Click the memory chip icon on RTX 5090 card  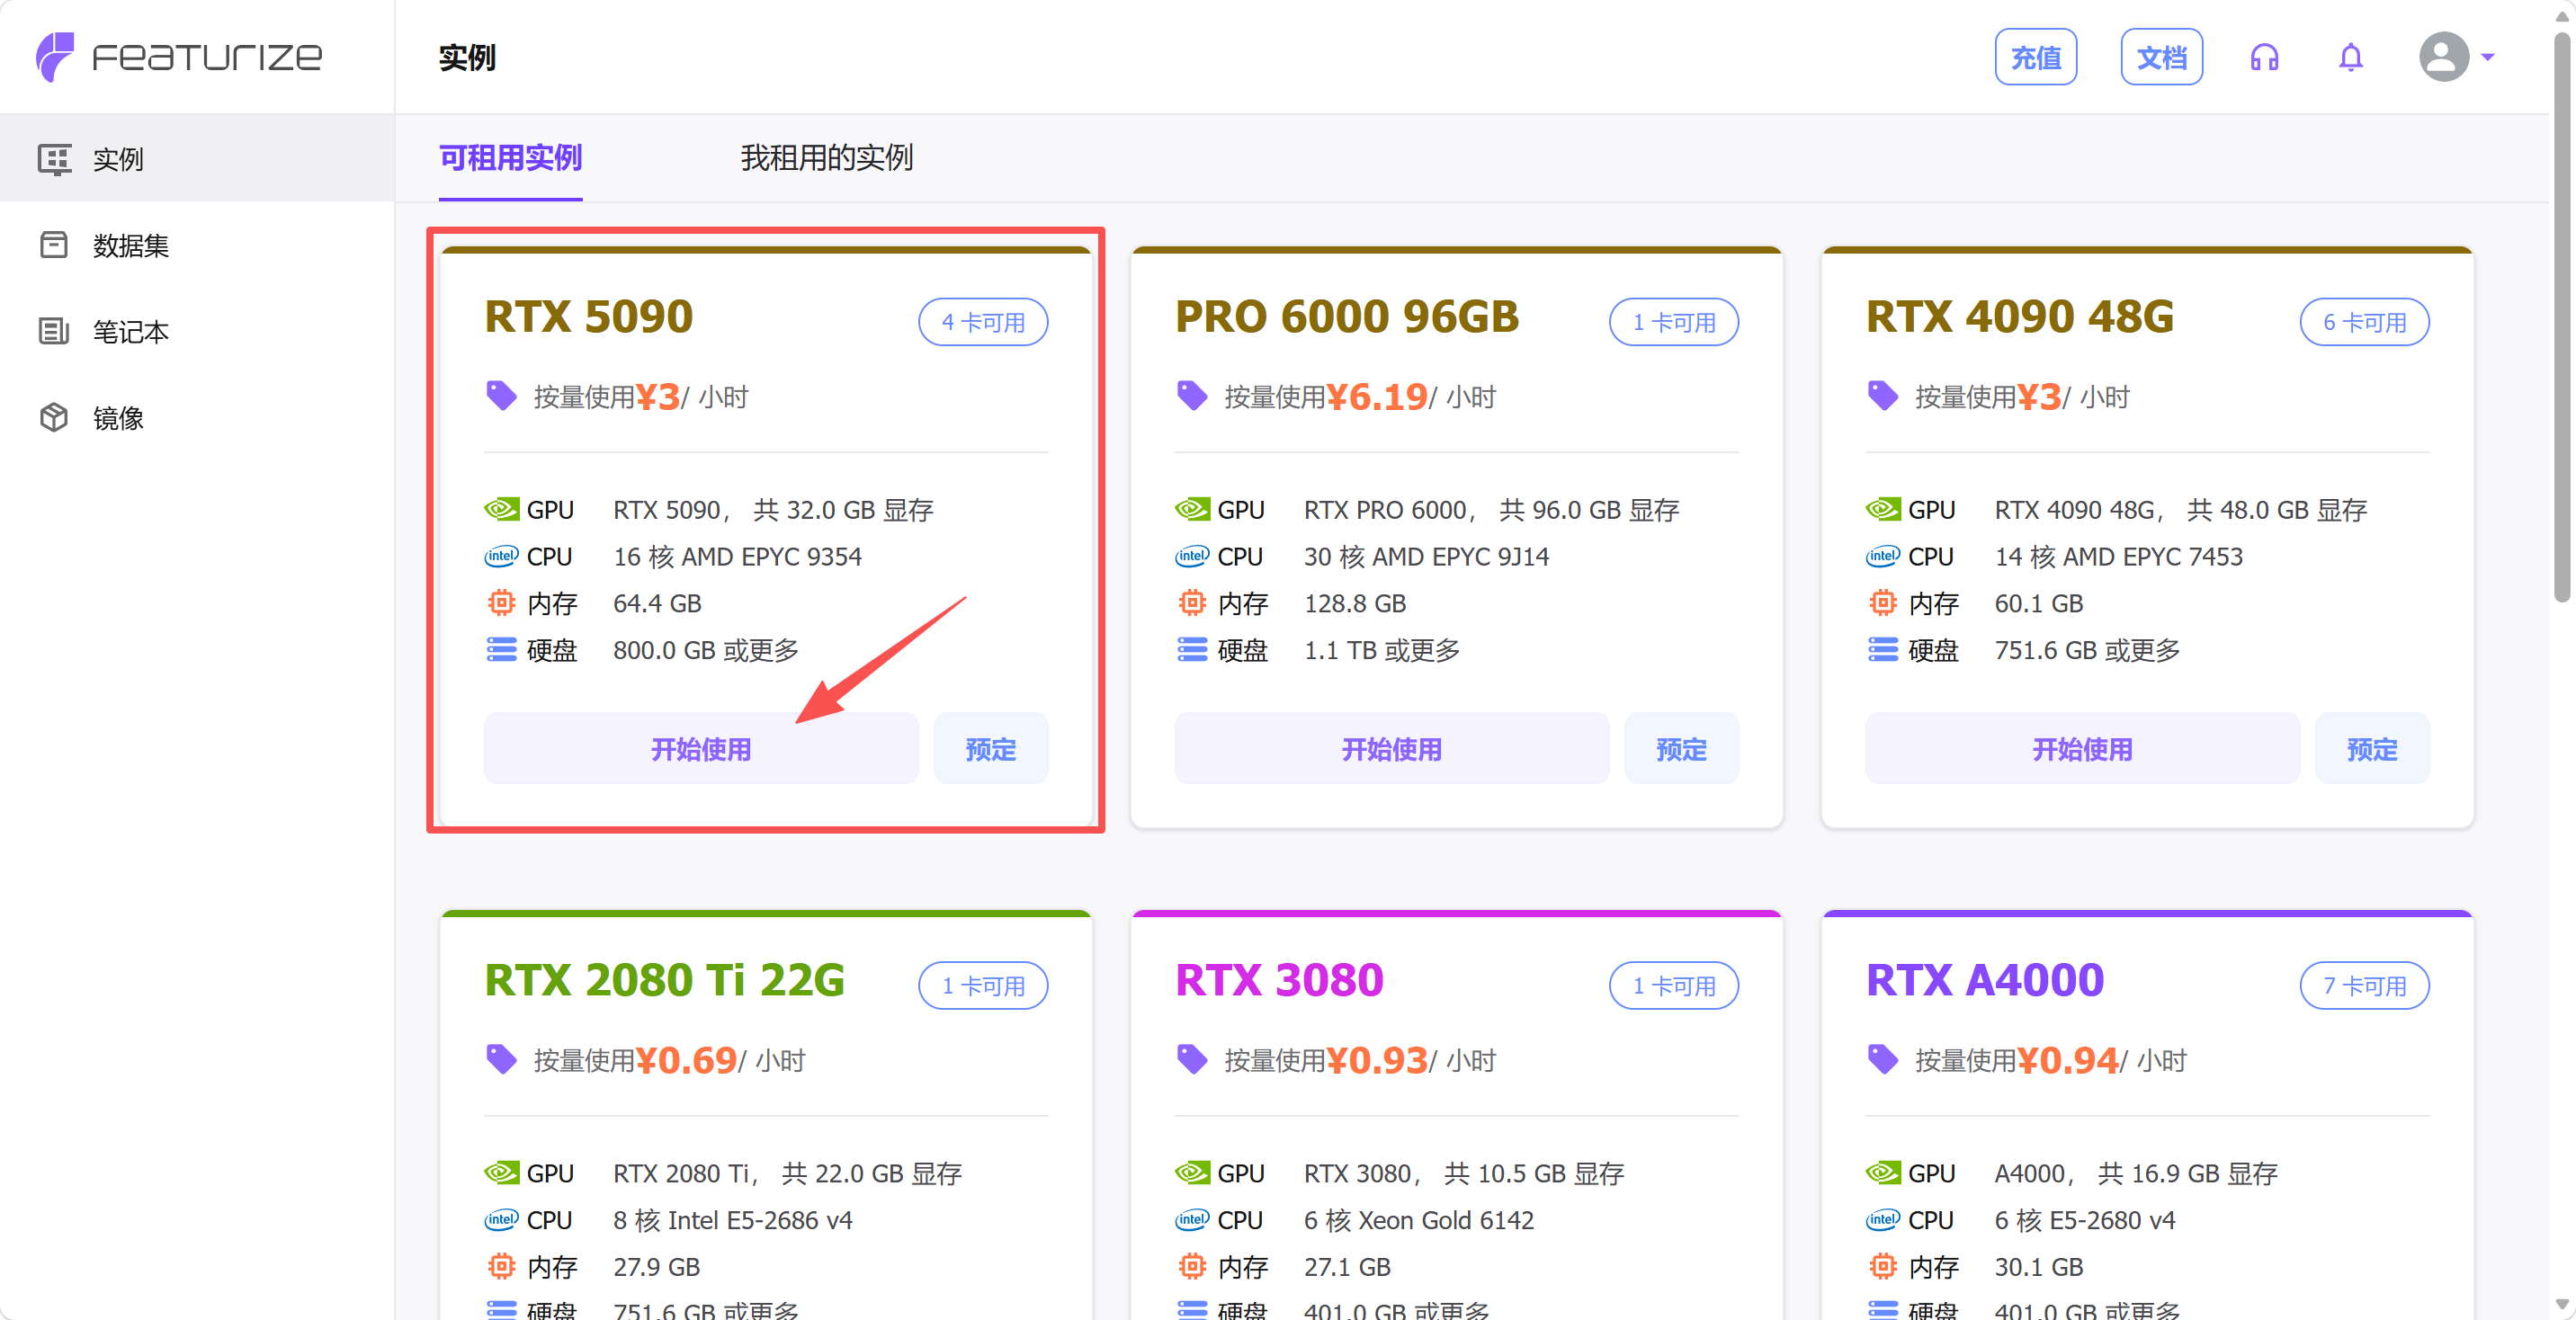pyautogui.click(x=501, y=603)
